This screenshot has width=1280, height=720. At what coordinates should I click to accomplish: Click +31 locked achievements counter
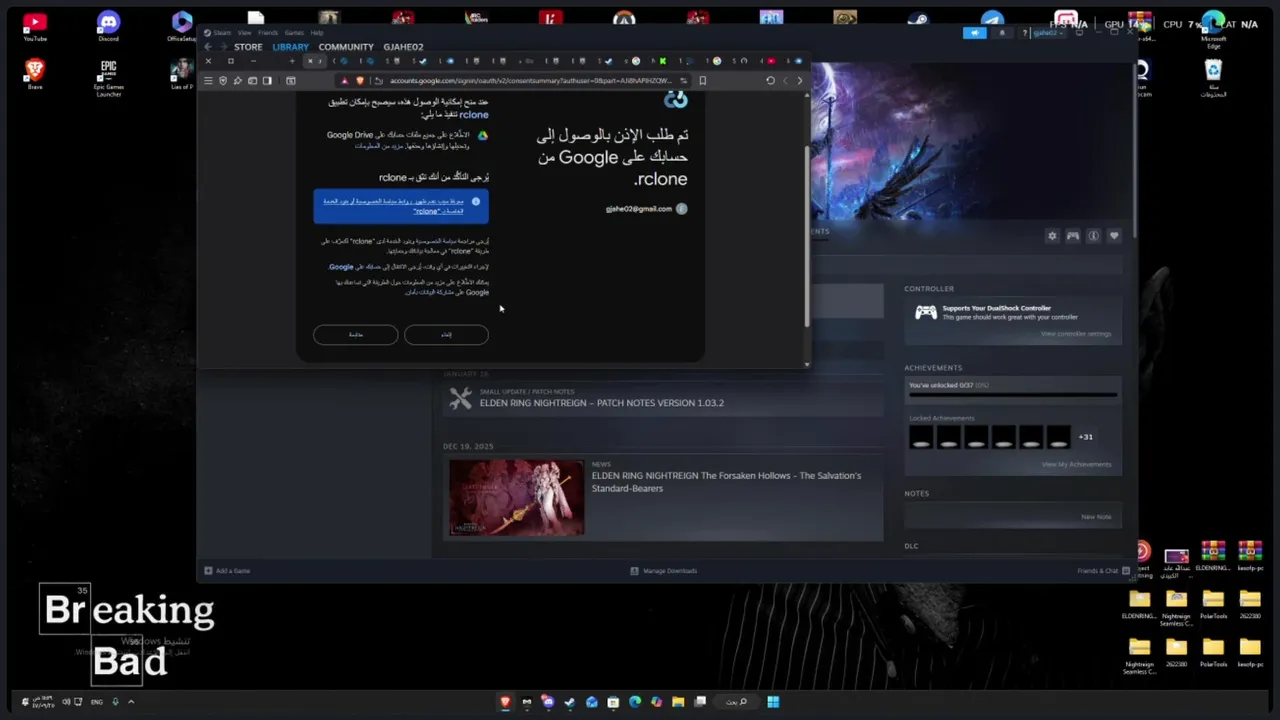click(1085, 437)
